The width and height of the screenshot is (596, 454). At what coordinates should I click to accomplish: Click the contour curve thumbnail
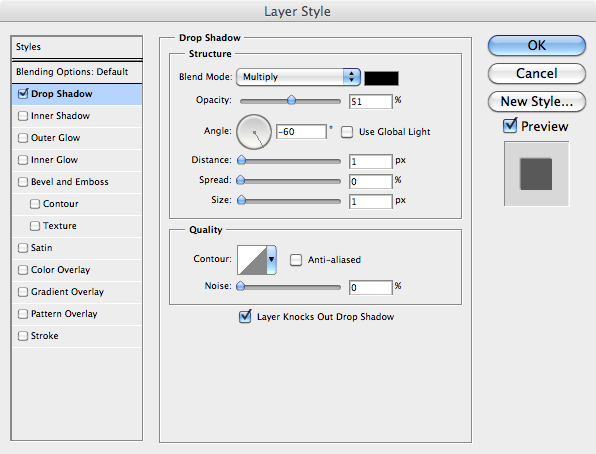(252, 260)
